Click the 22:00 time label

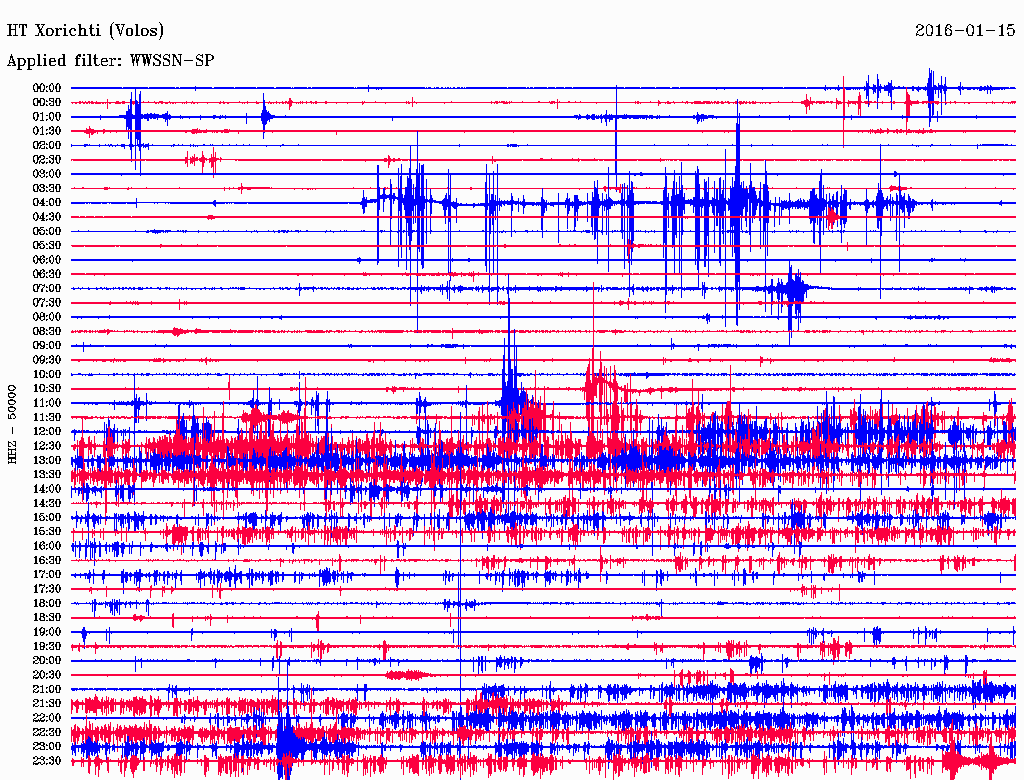coord(47,718)
